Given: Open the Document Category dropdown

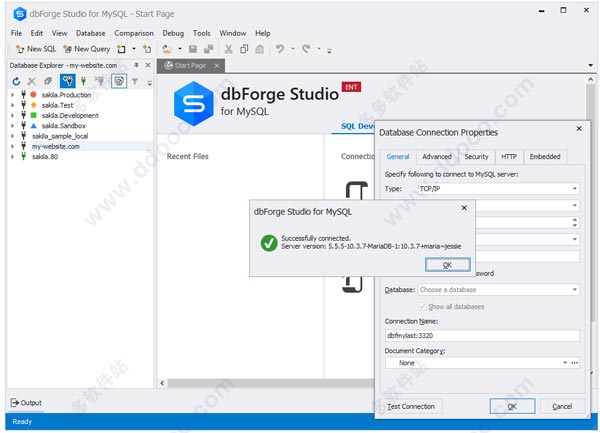Looking at the screenshot, I should click(565, 363).
